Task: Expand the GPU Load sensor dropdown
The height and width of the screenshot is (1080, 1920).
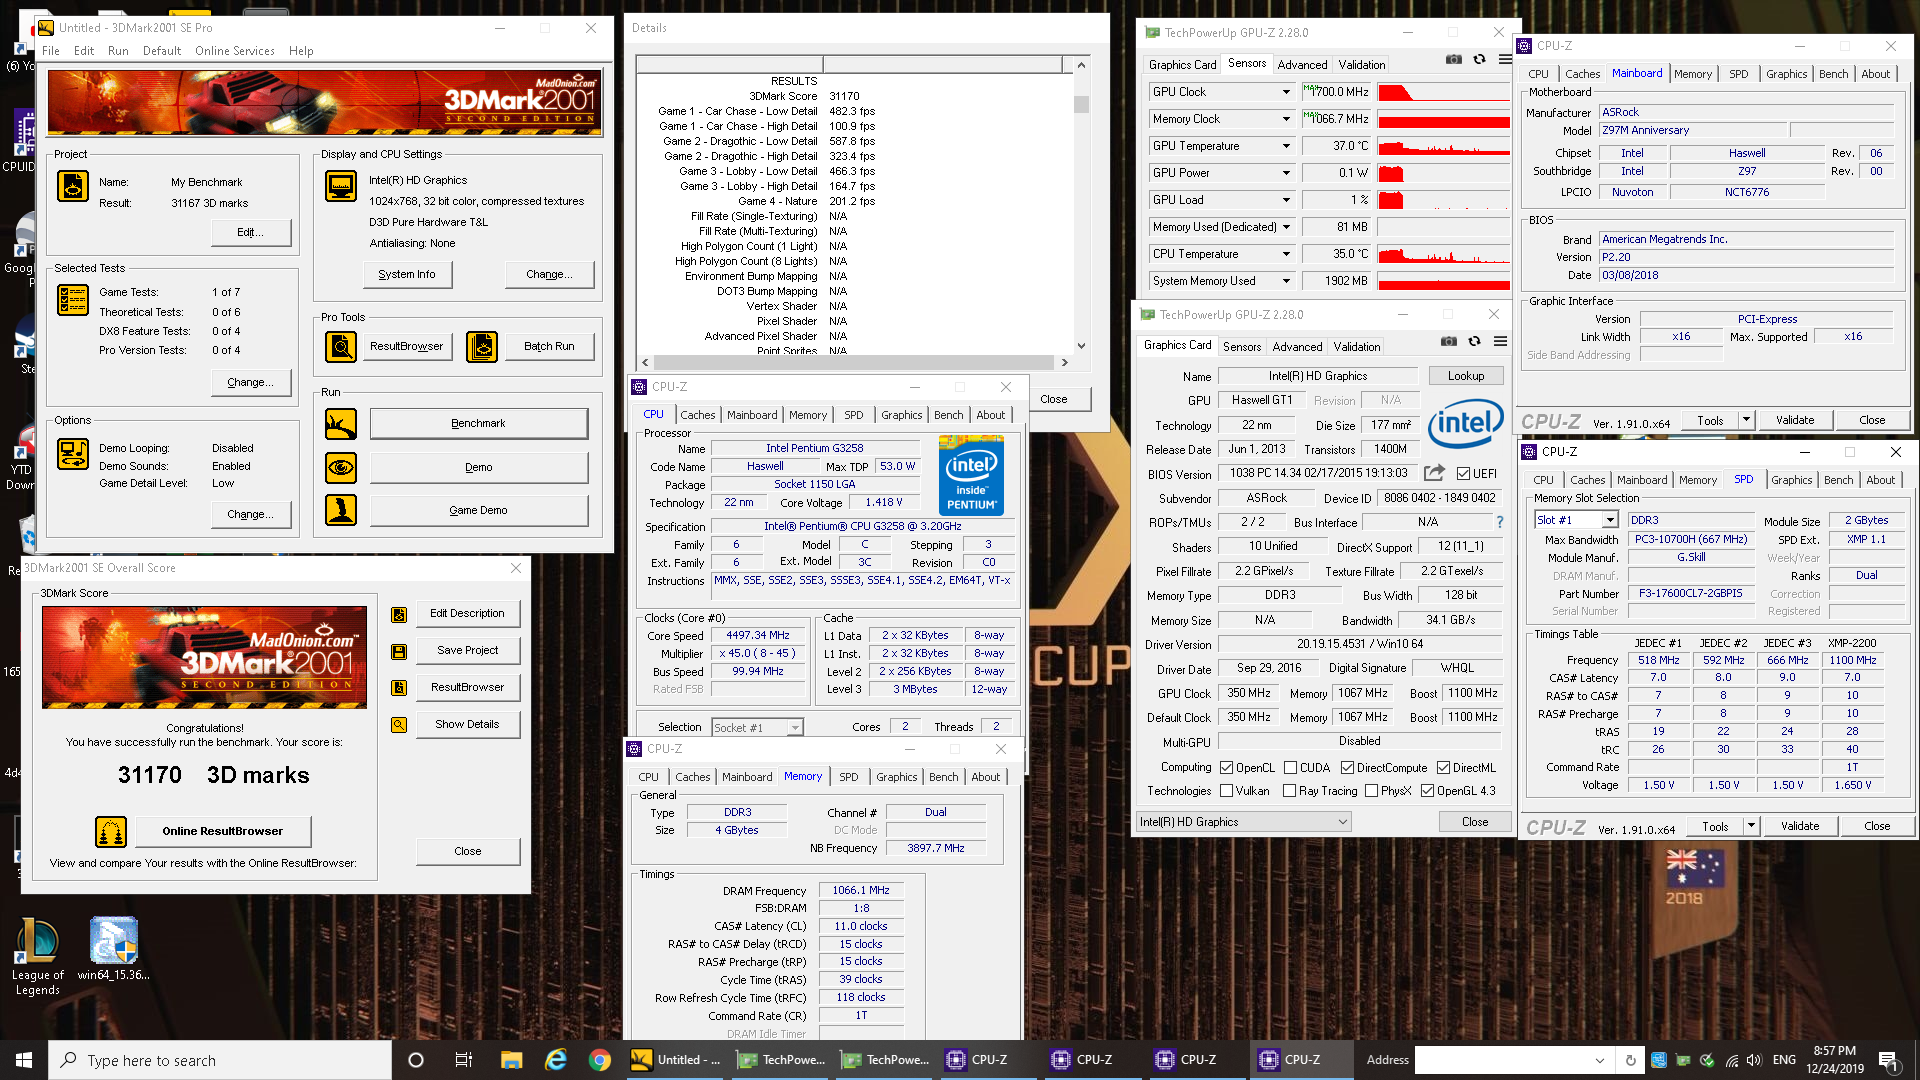Action: tap(1286, 200)
